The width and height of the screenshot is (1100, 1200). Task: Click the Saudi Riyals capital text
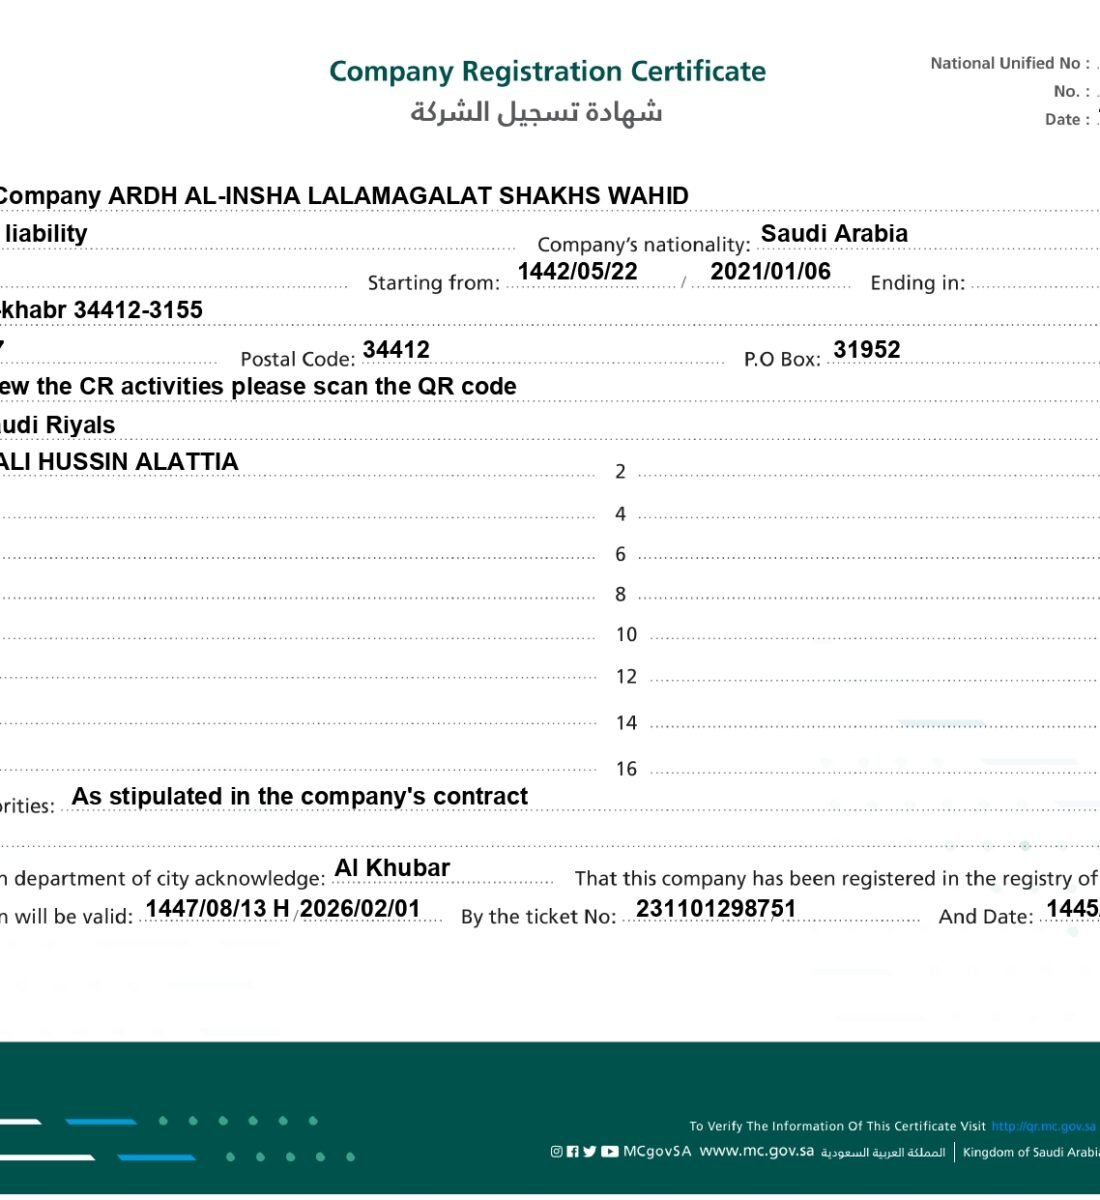(57, 425)
